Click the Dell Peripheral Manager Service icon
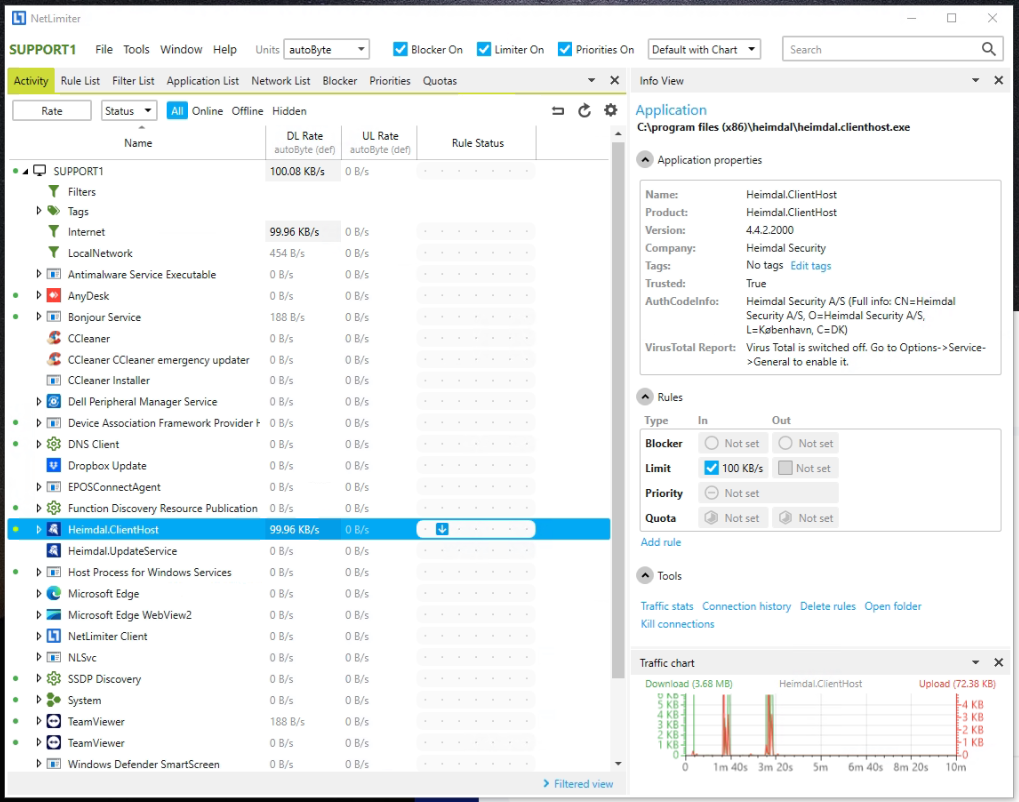Image resolution: width=1019 pixels, height=802 pixels. [54, 402]
